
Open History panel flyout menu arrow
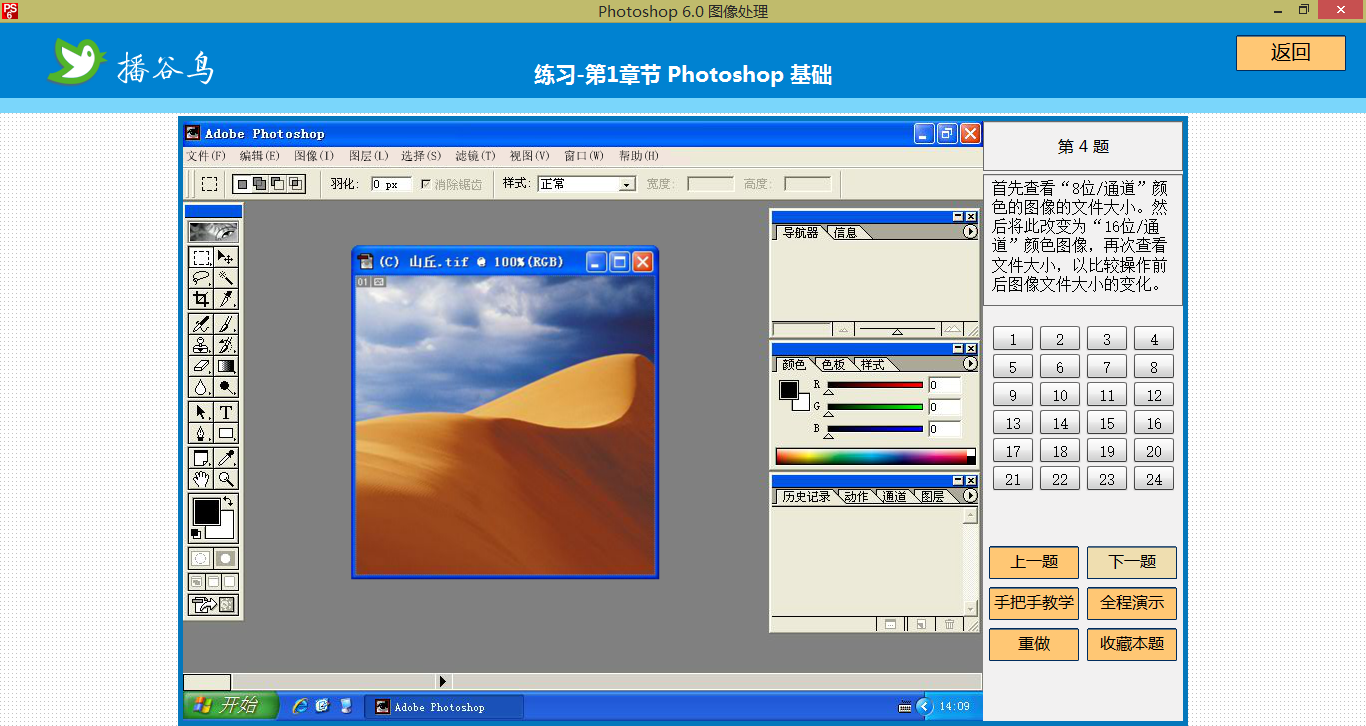[x=969, y=496]
